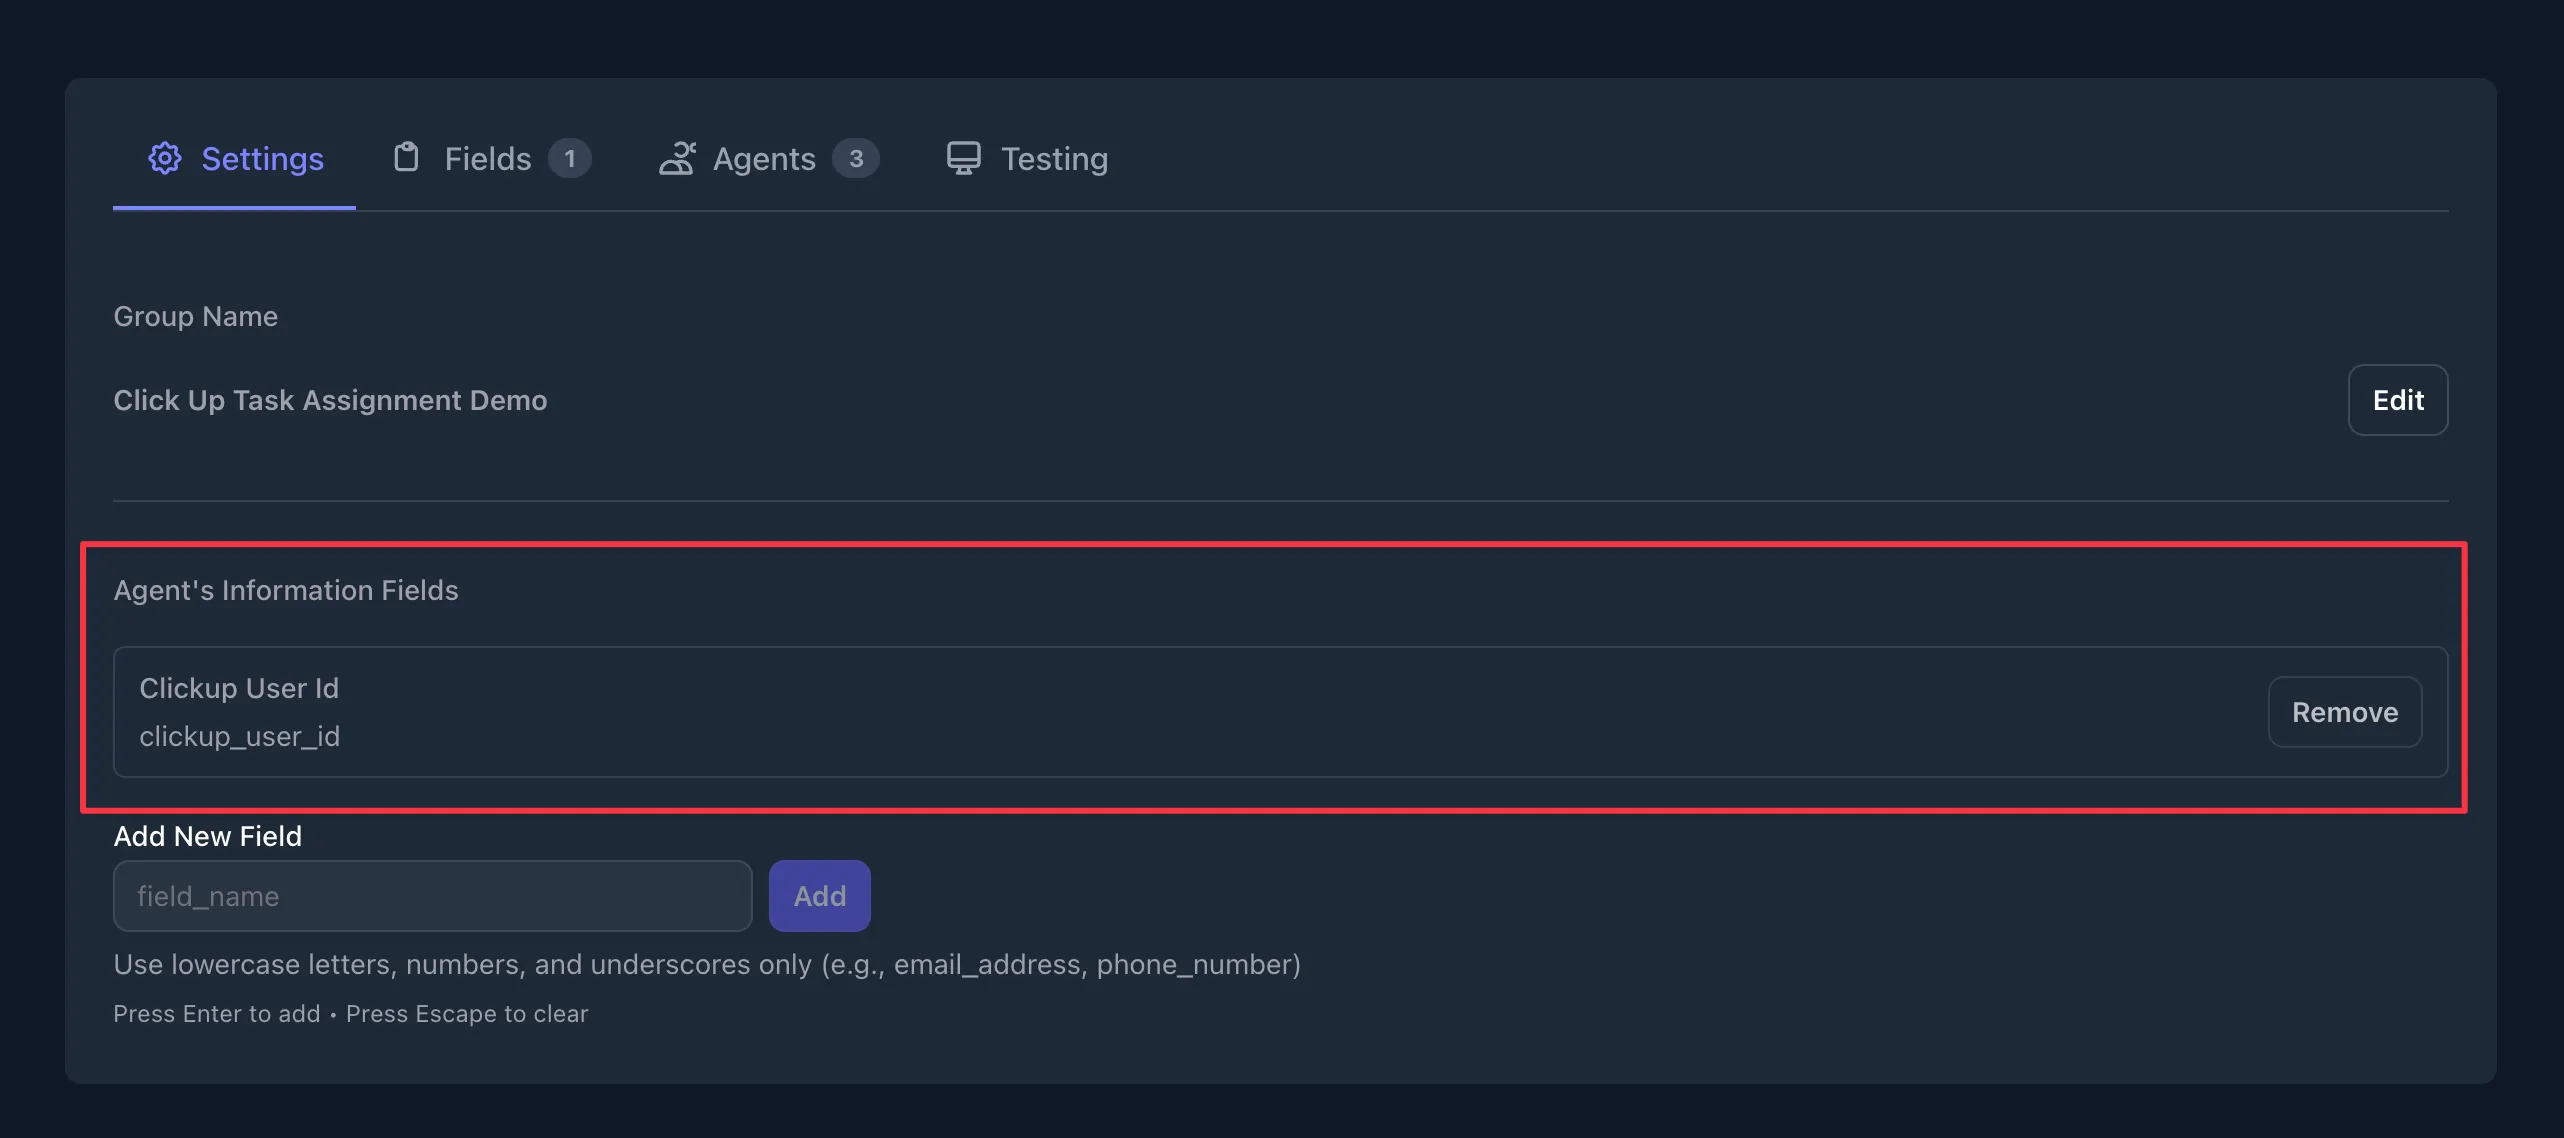This screenshot has height=1138, width=2564.
Task: Click the field_name input box
Action: pyautogui.click(x=432, y=895)
